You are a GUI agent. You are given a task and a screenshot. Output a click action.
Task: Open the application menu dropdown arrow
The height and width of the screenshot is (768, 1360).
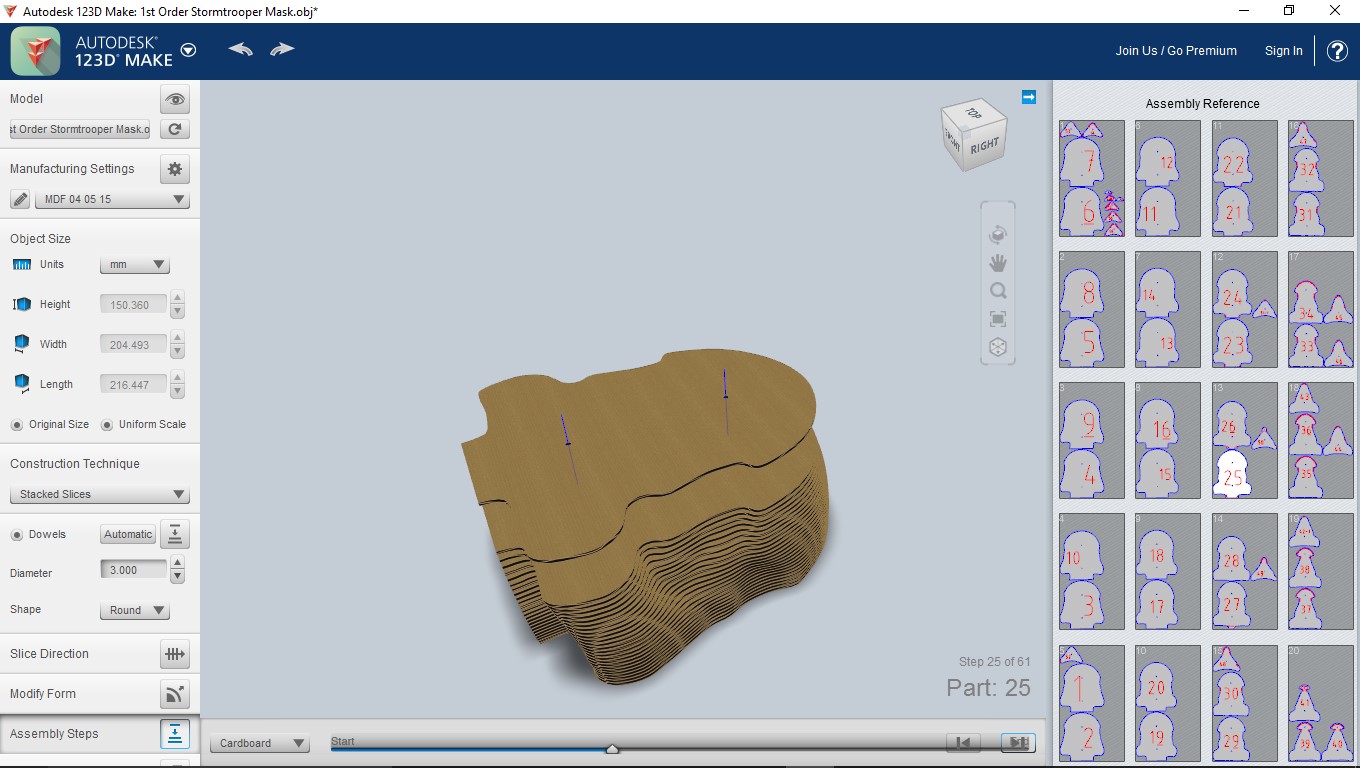(x=188, y=51)
